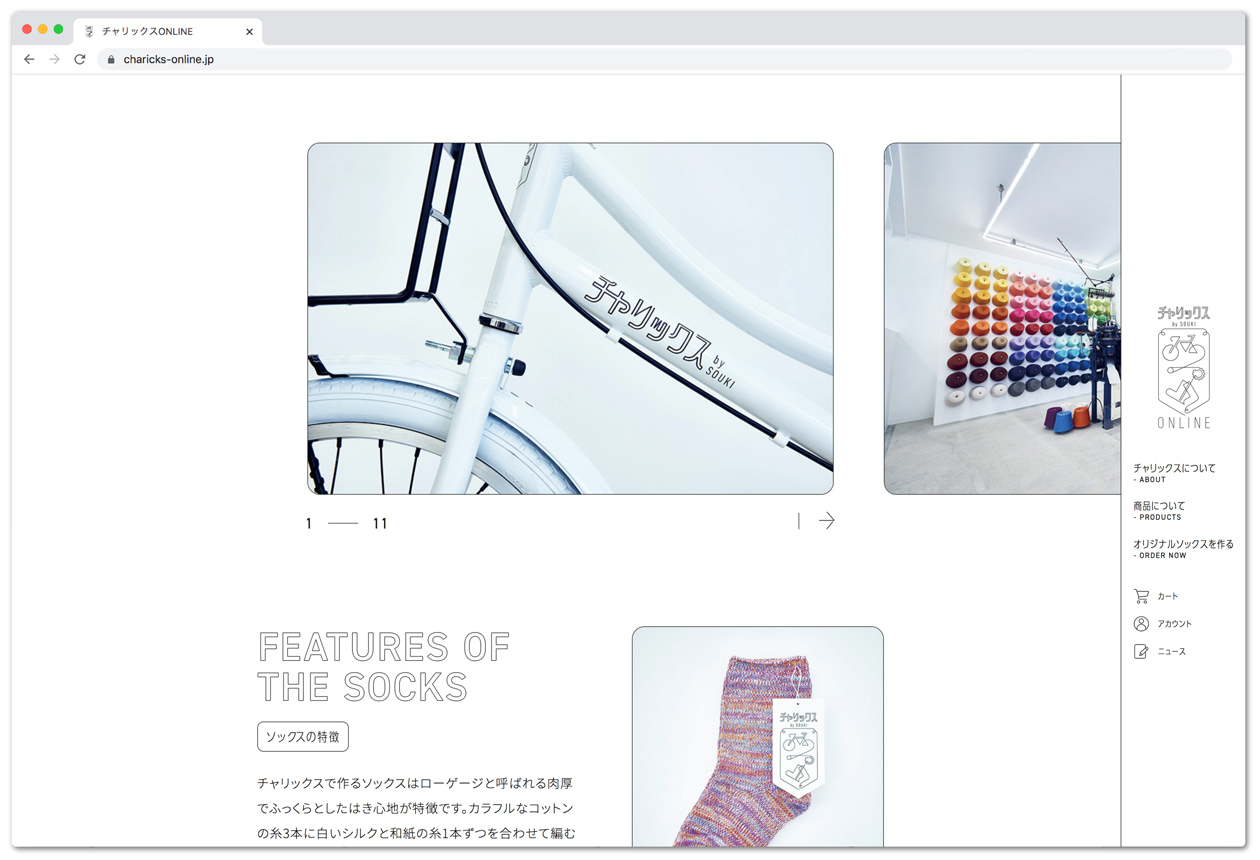1260x860 pixels.
Task: Open the 商品について PRODUCTS menu link
Action: [x=1159, y=511]
